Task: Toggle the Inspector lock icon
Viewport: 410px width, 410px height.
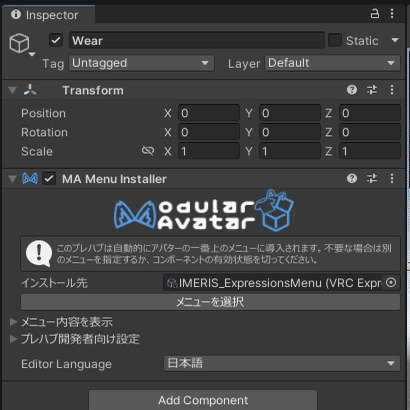Action: 375,14
